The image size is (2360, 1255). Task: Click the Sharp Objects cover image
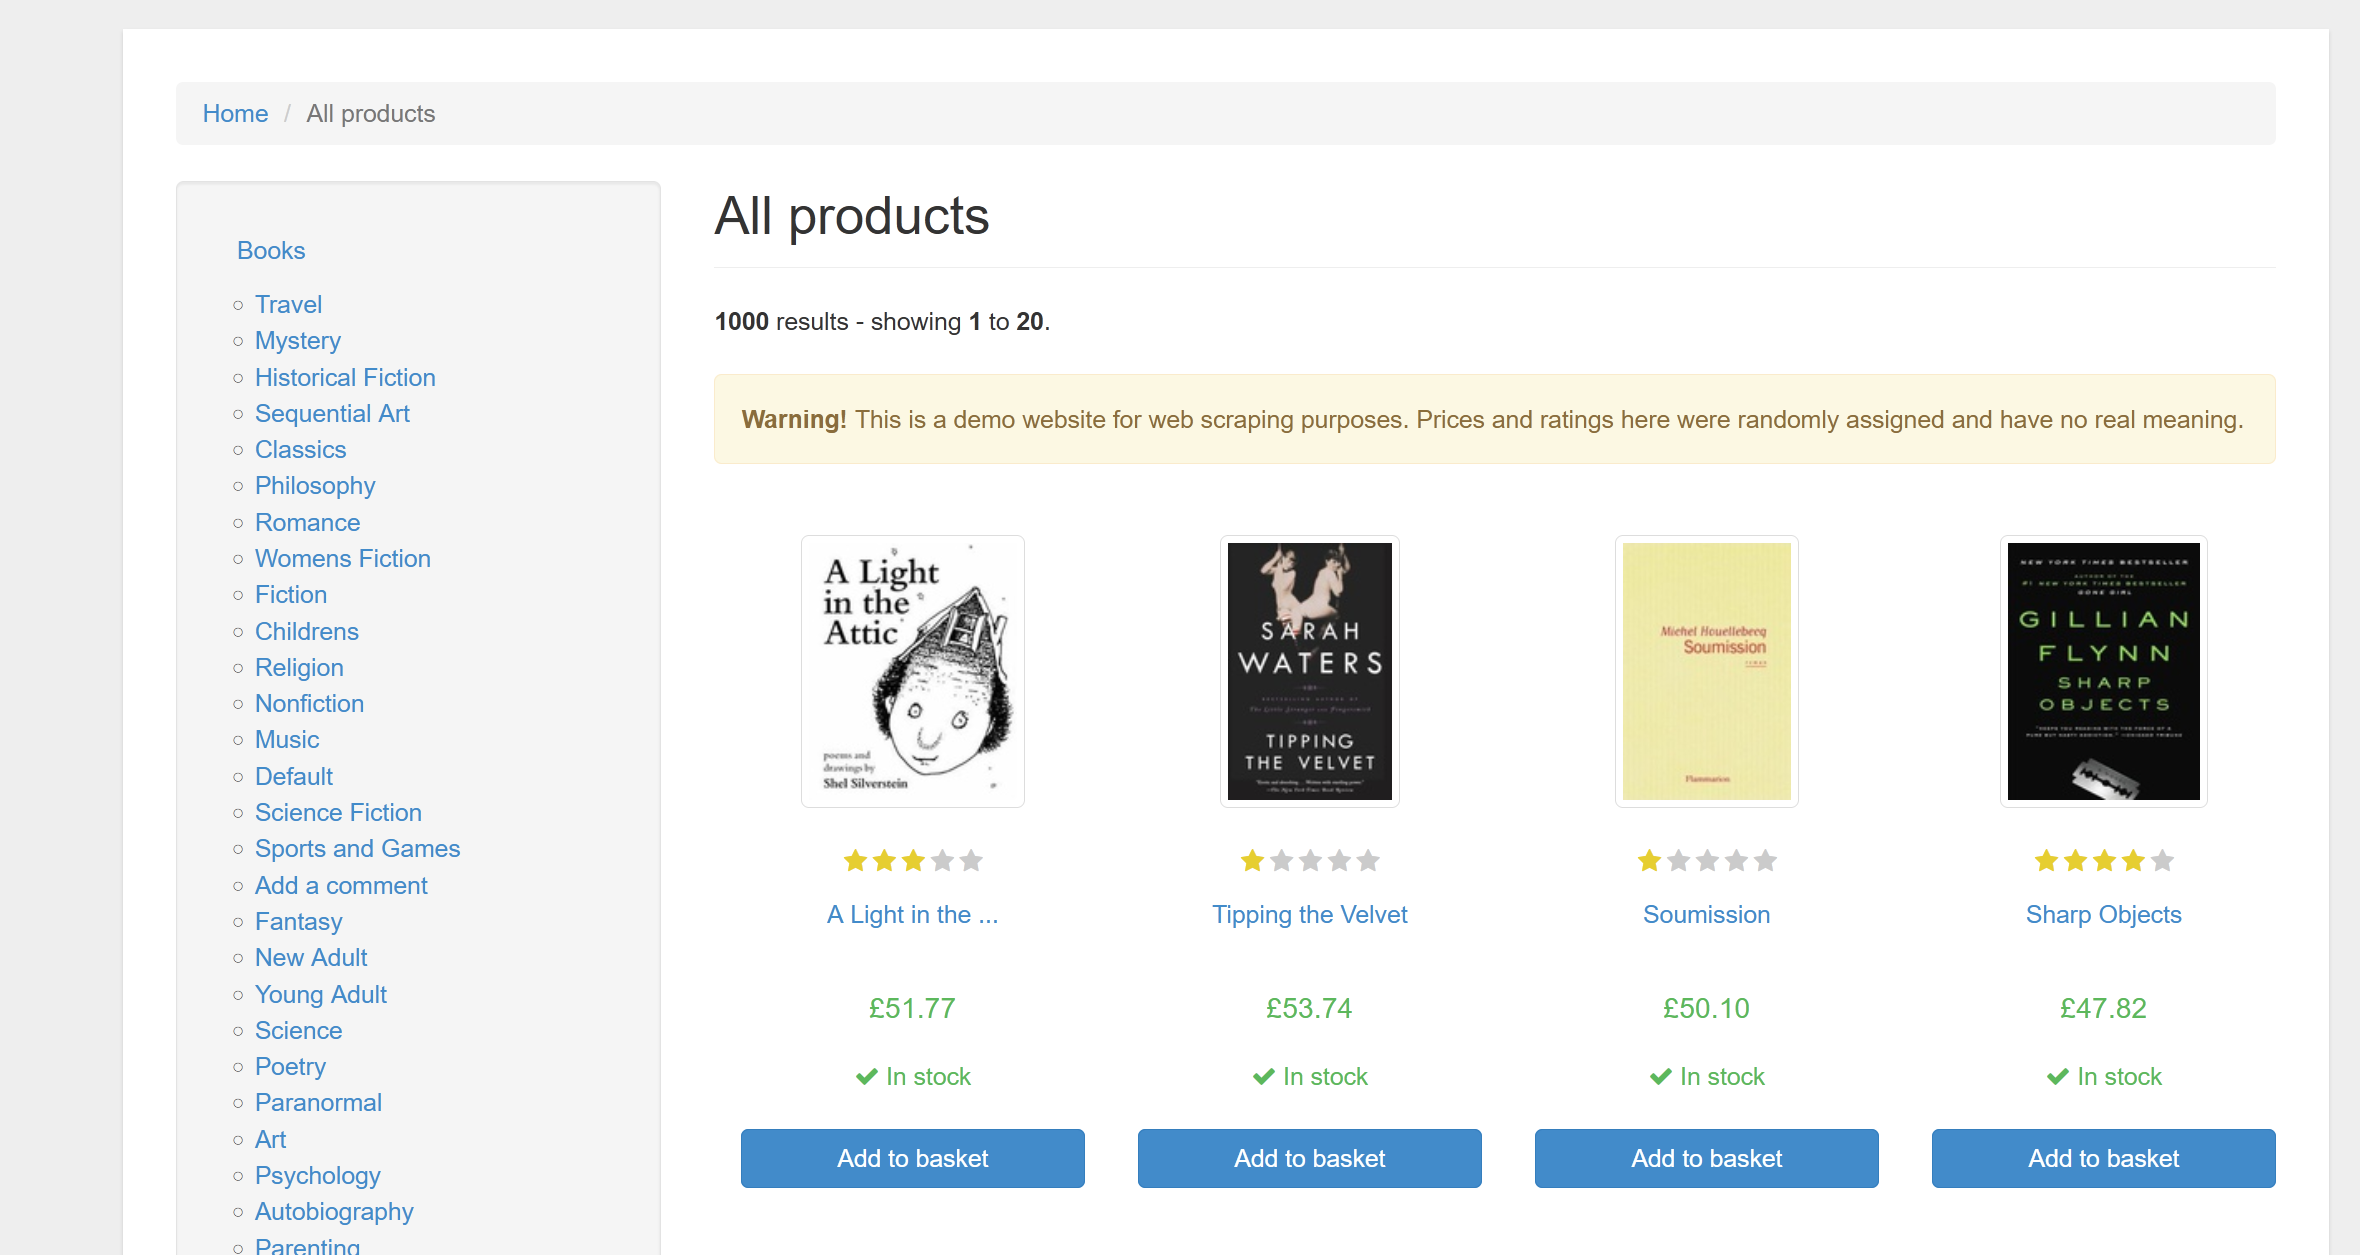[2103, 671]
